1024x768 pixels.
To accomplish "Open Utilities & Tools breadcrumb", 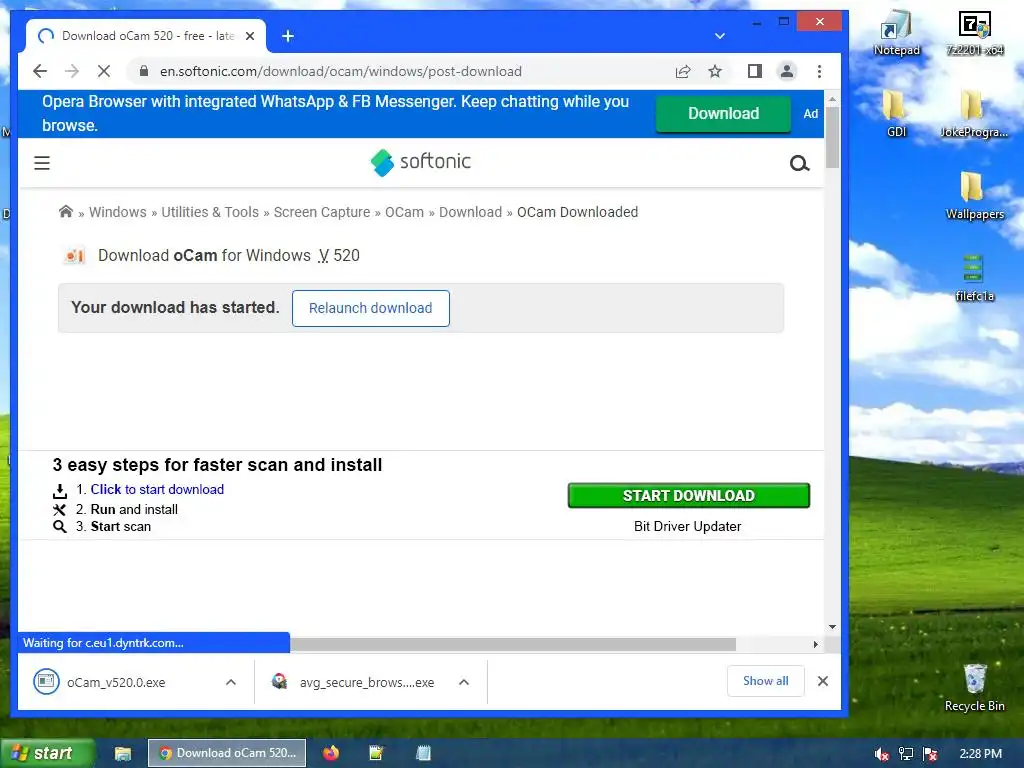I will pyautogui.click(x=210, y=212).
